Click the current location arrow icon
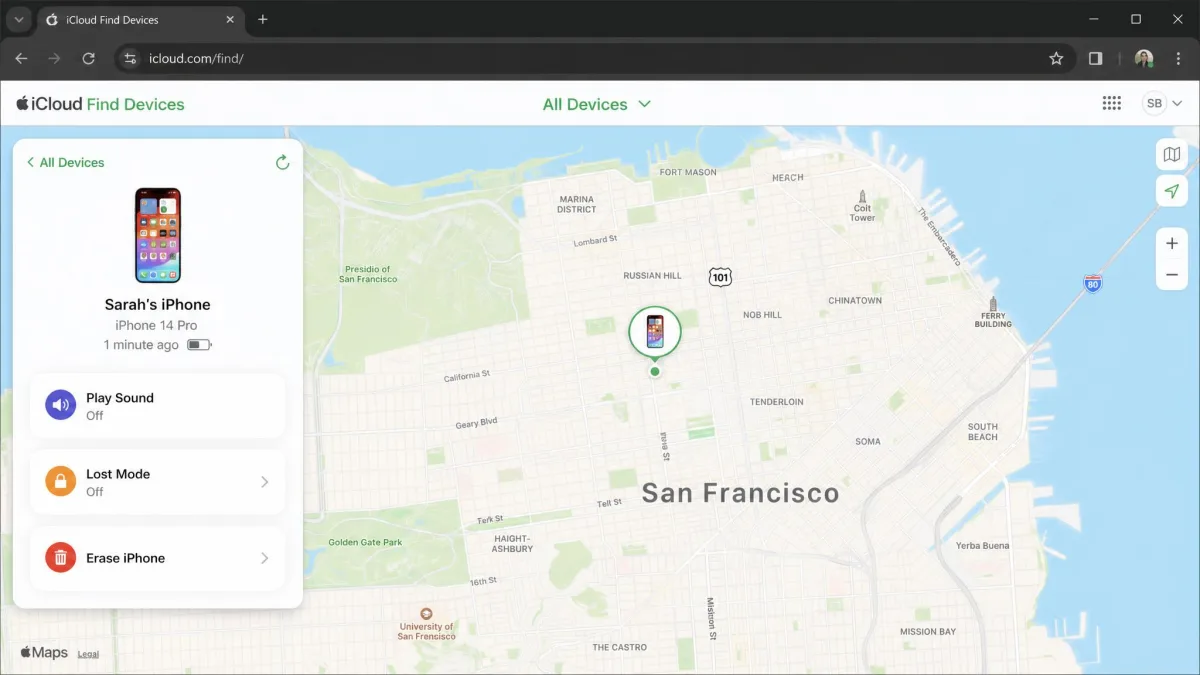Screen dimensions: 1200x675 (x=1172, y=191)
